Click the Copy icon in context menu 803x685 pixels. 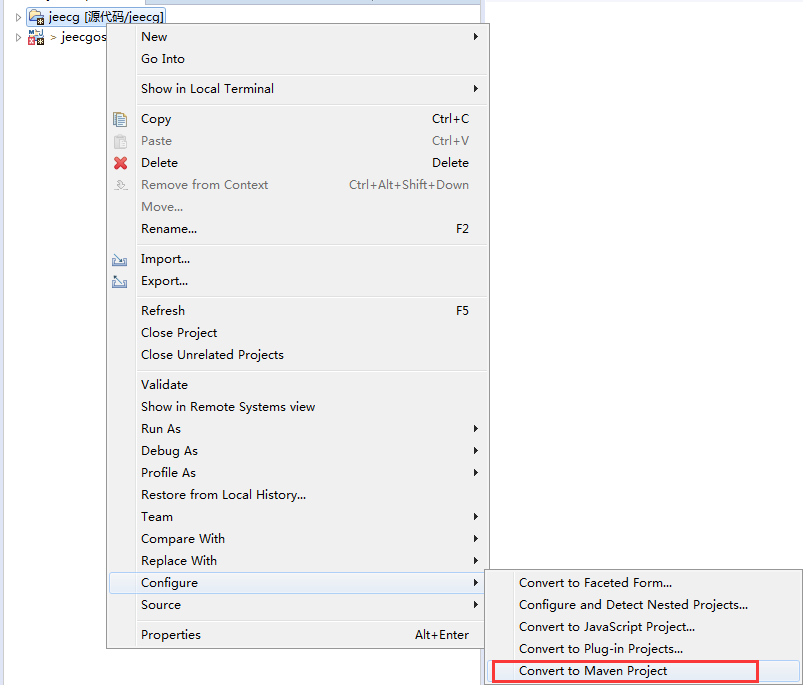(120, 119)
